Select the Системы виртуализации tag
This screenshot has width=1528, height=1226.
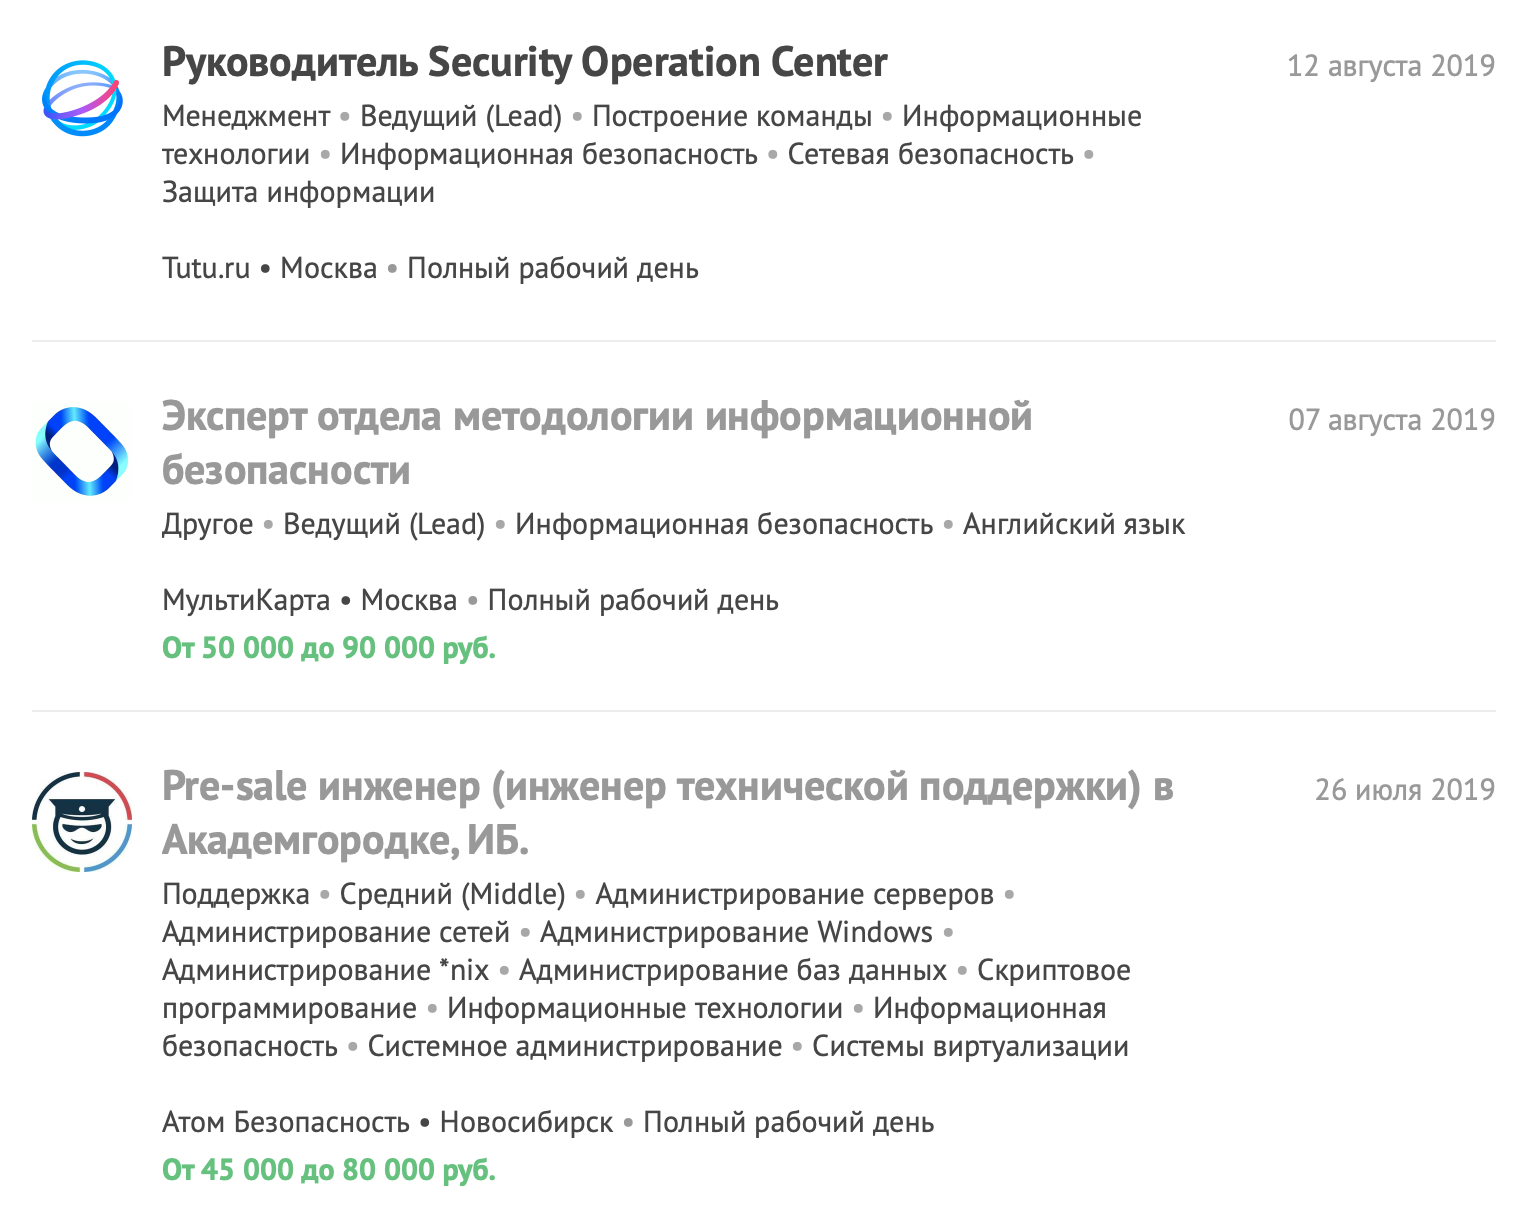(x=970, y=1047)
